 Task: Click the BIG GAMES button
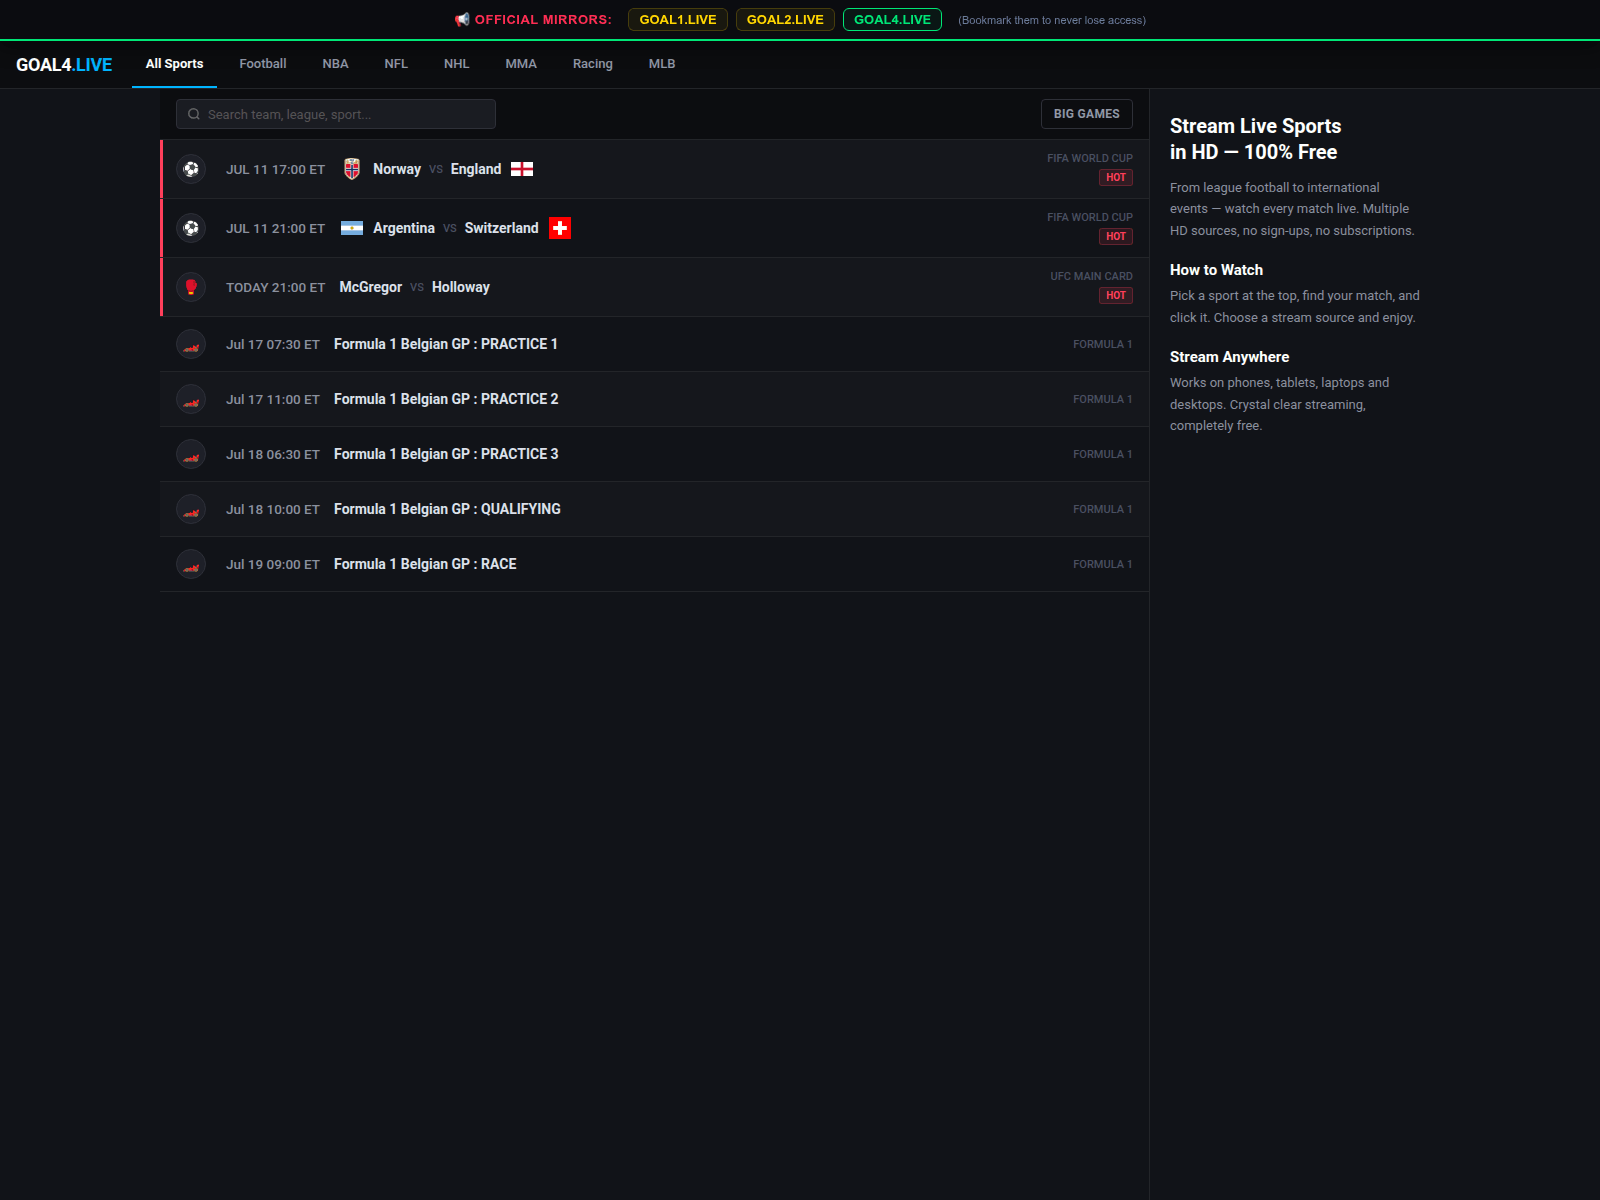[1087, 114]
